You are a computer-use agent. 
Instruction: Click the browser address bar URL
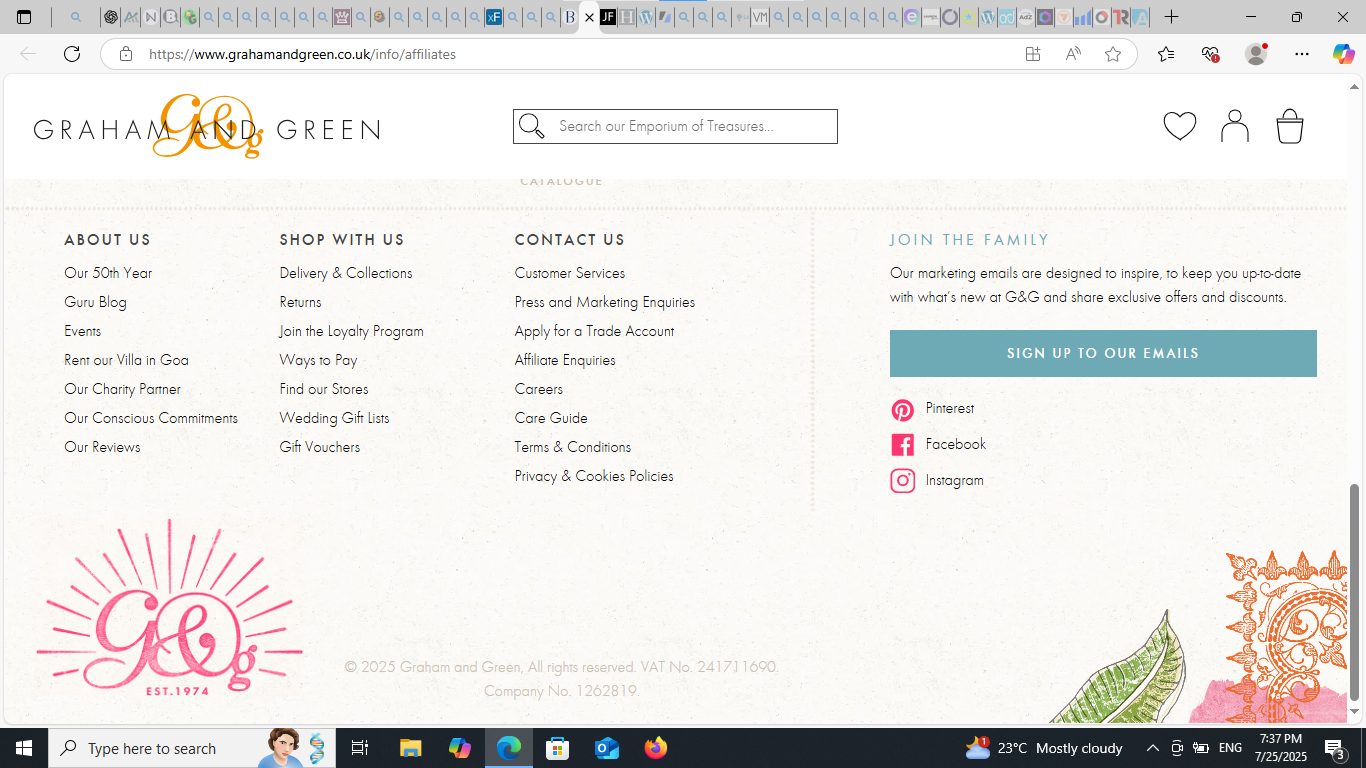[302, 54]
